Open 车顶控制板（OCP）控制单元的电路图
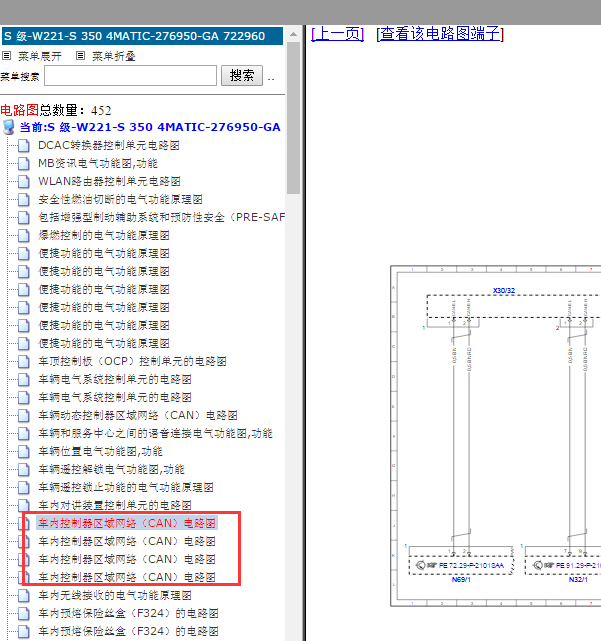The width and height of the screenshot is (601, 641). point(132,361)
